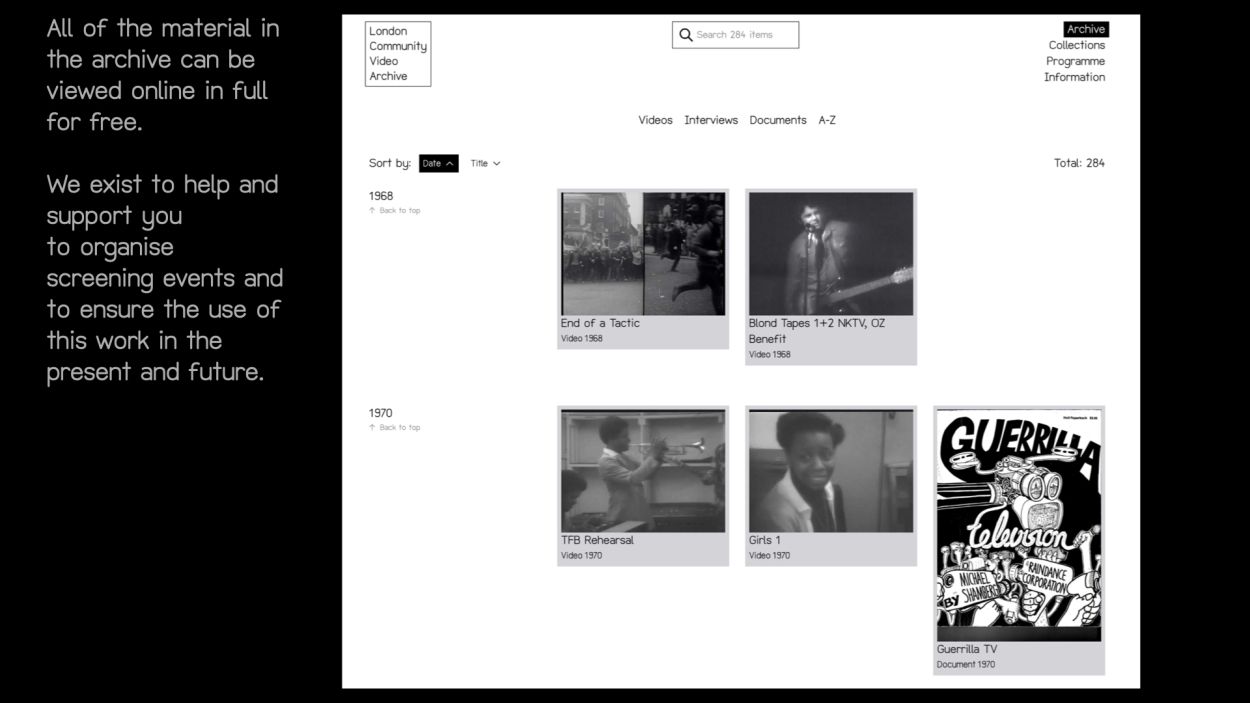This screenshot has width=1250, height=703.
Task: Click Back to top under 1970
Action: coord(395,428)
